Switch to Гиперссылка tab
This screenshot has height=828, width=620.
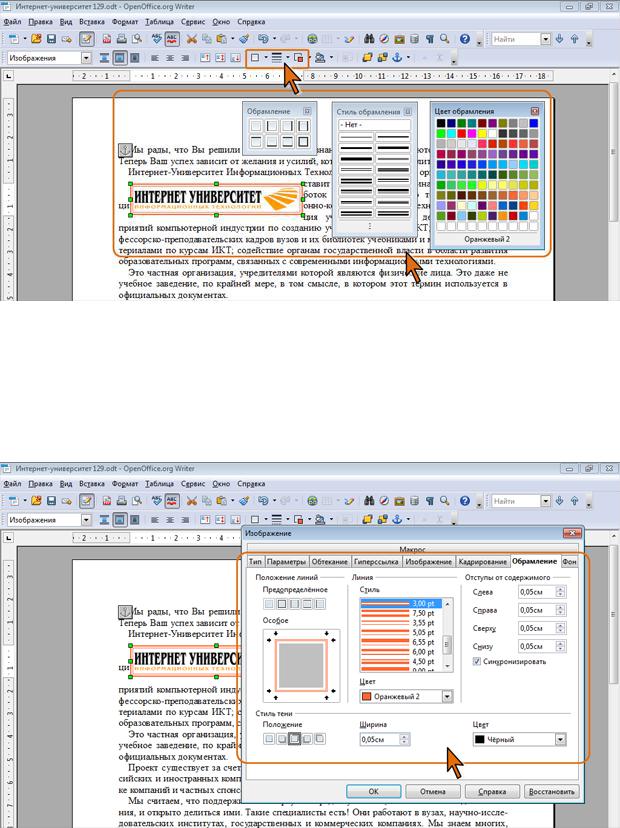click(376, 561)
